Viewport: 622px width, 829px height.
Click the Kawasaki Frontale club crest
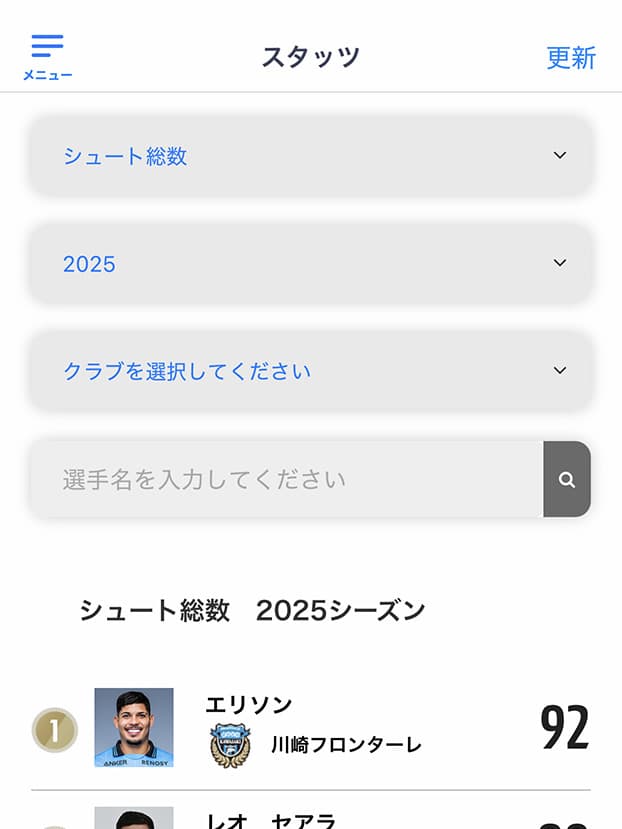230,745
